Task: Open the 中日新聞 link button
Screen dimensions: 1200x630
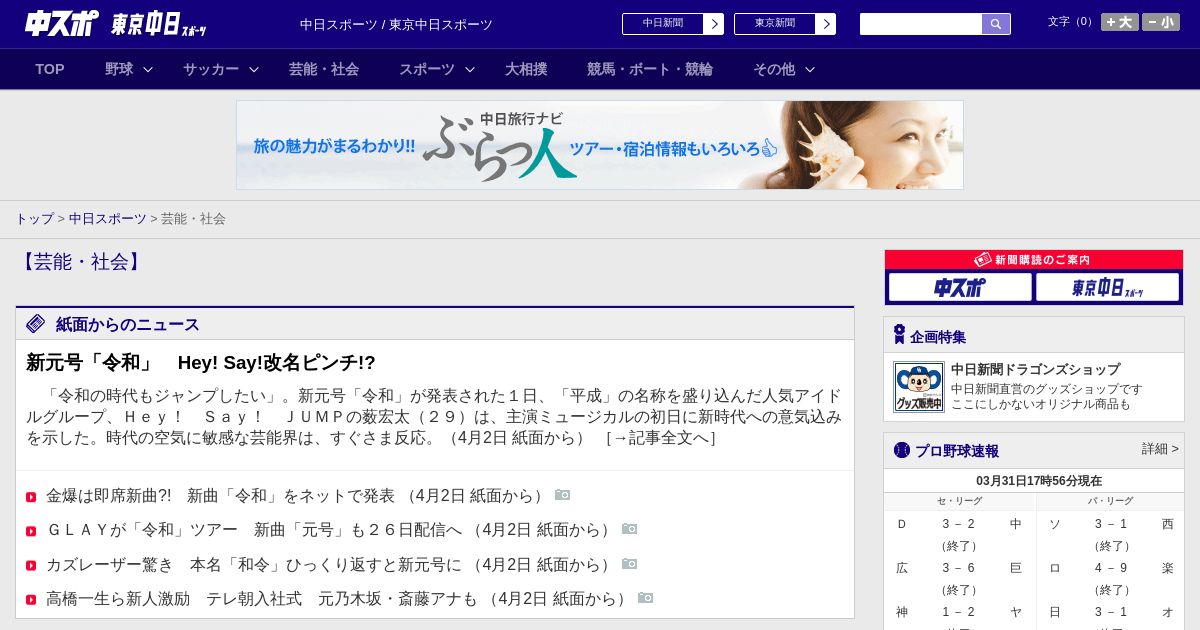Action: [x=662, y=24]
